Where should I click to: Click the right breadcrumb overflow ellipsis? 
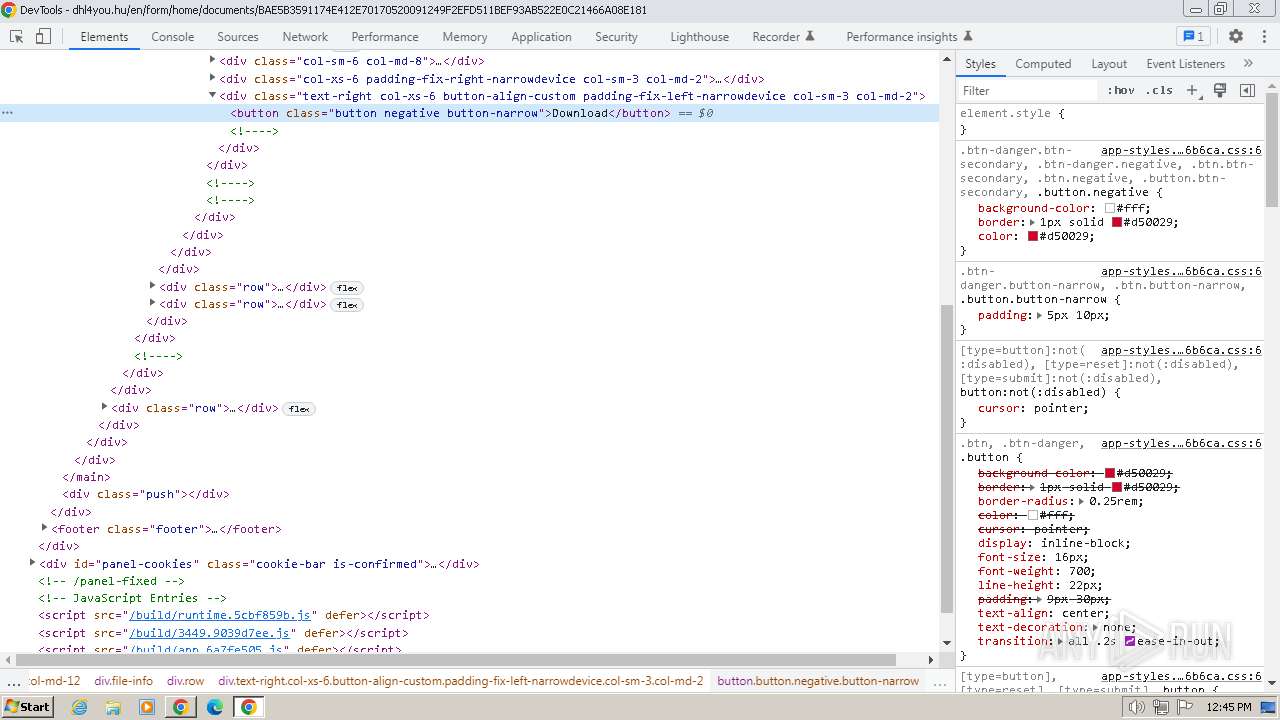pos(939,681)
